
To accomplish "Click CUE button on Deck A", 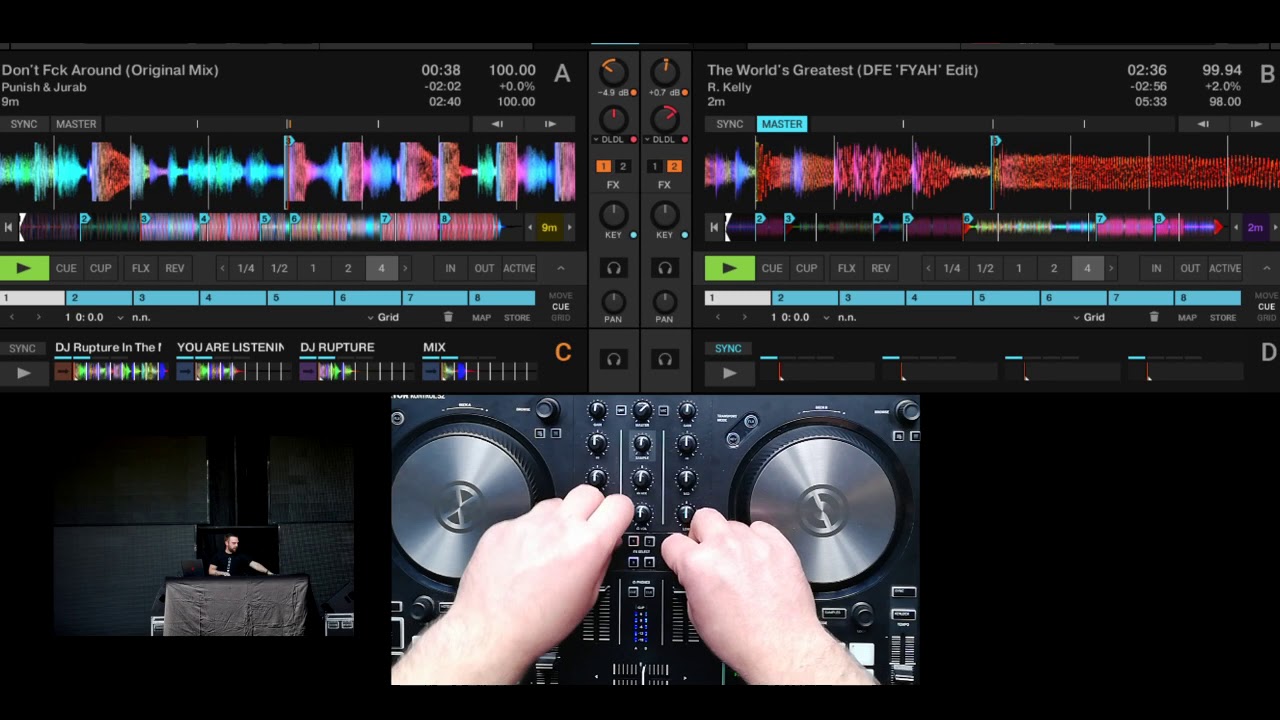I will tap(66, 268).
